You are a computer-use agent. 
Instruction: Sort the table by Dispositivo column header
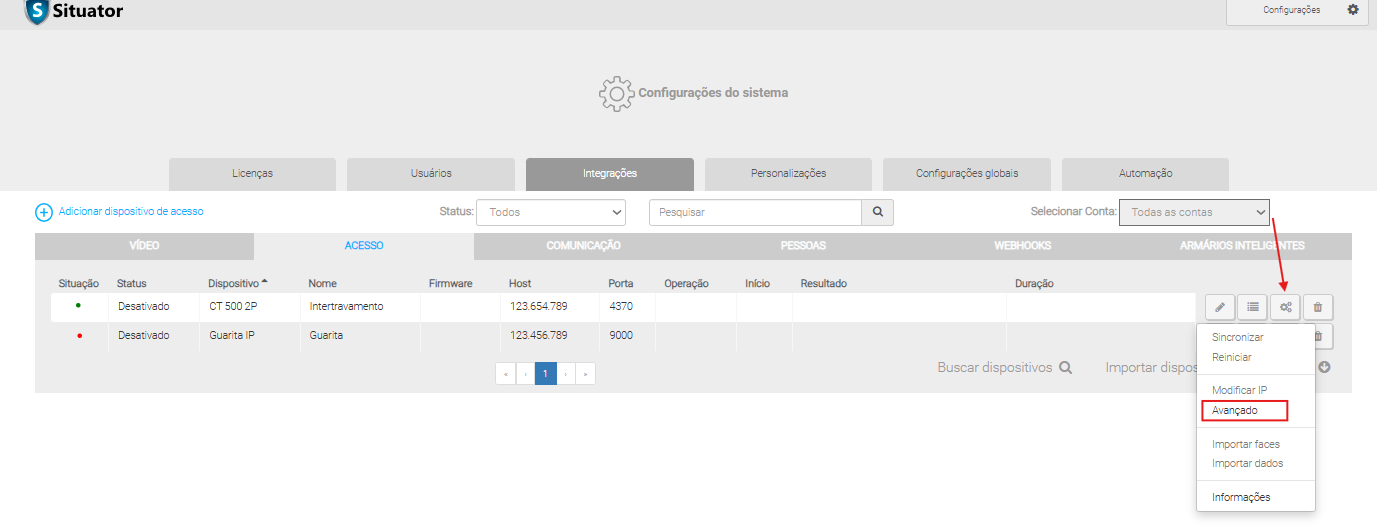233,283
